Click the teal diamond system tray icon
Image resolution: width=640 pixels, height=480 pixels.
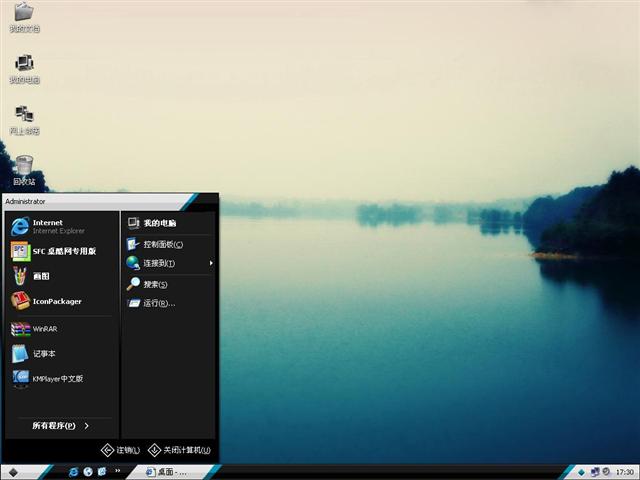581,472
